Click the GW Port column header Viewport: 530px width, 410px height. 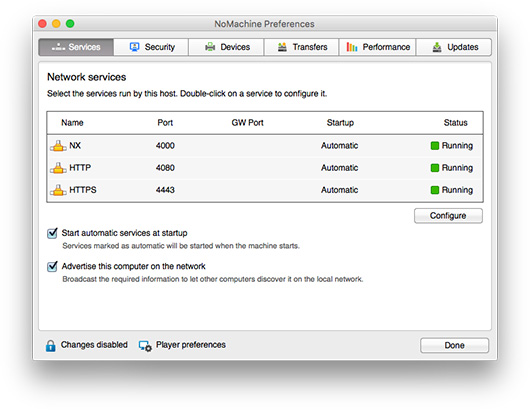[247, 123]
